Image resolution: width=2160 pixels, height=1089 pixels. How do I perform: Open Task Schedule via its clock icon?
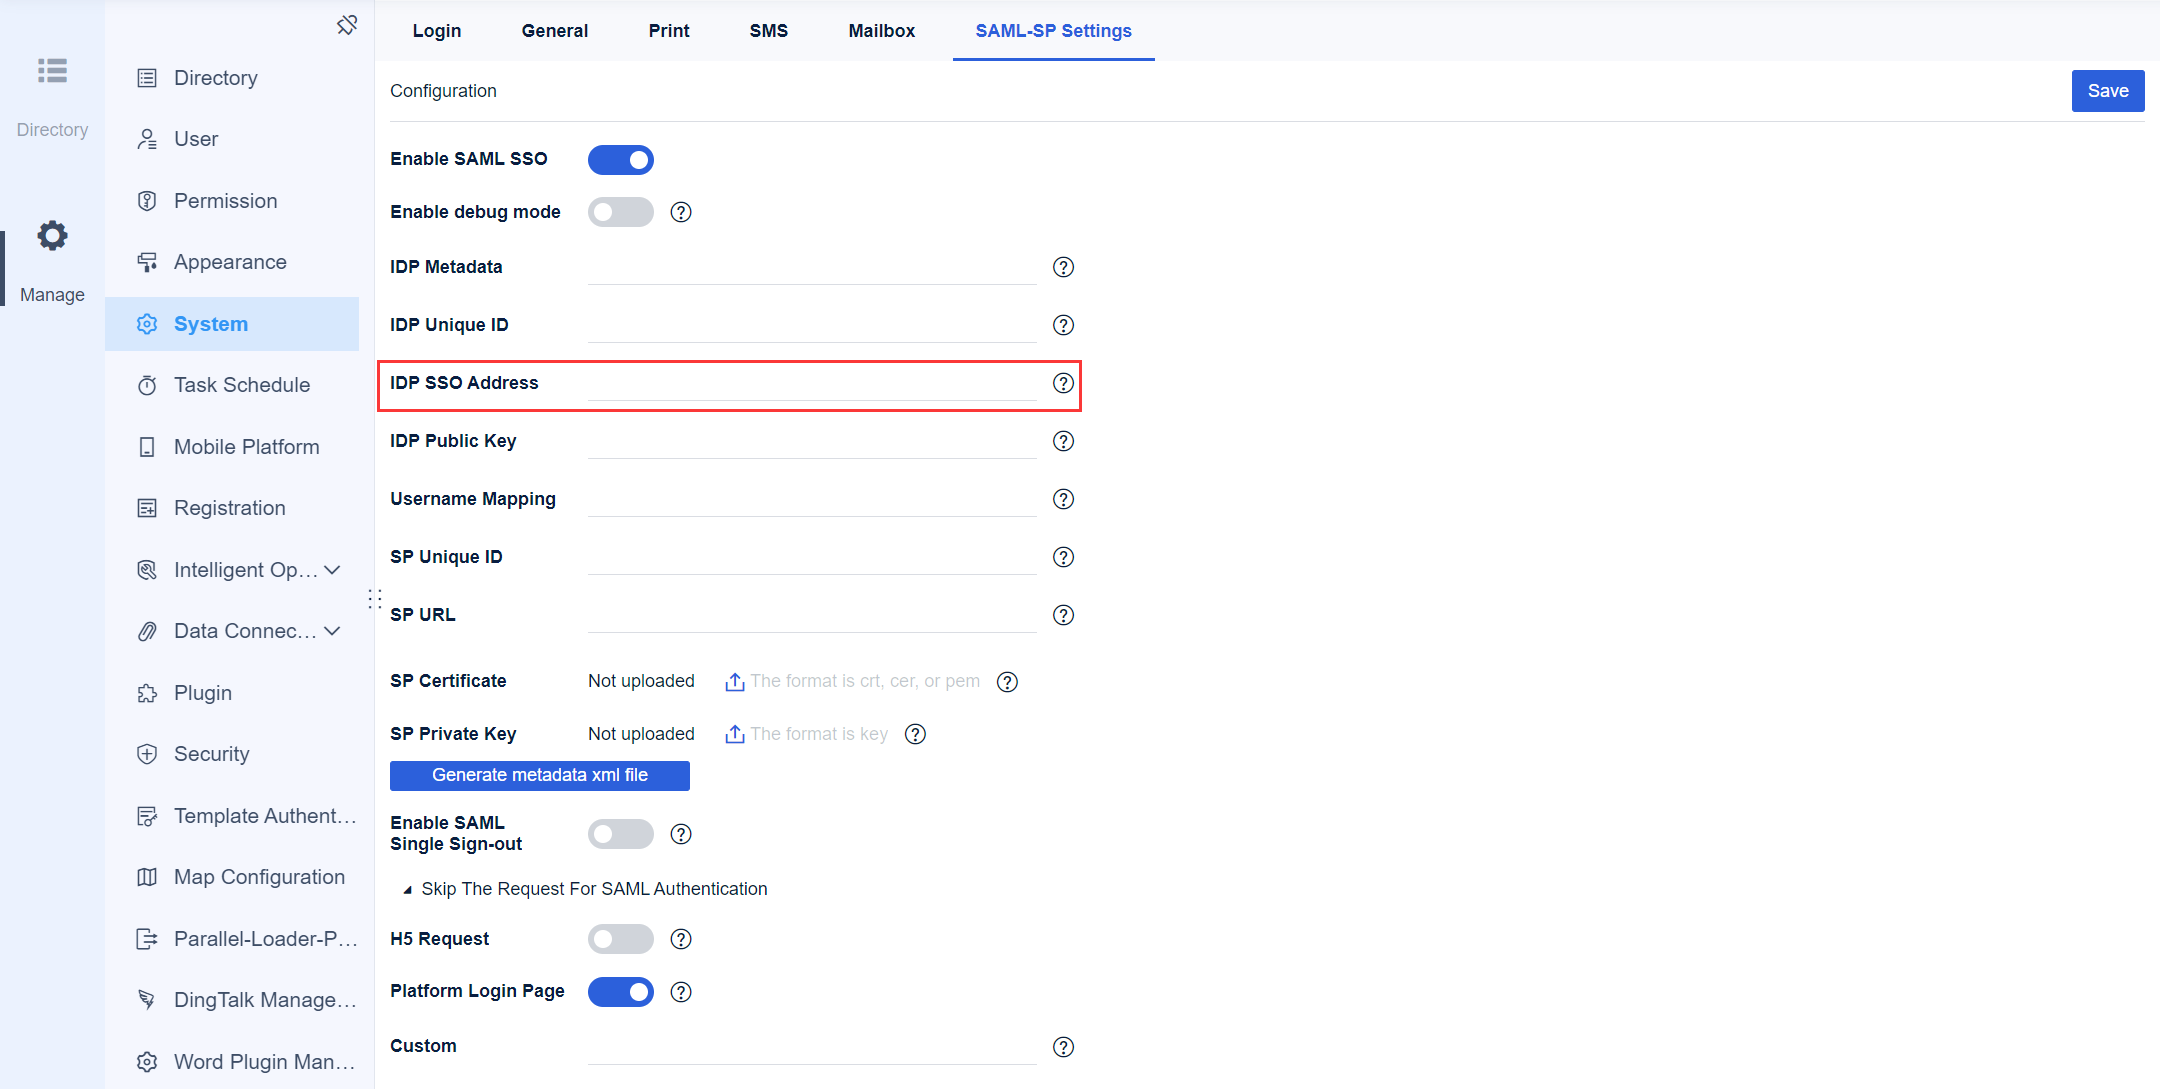147,385
